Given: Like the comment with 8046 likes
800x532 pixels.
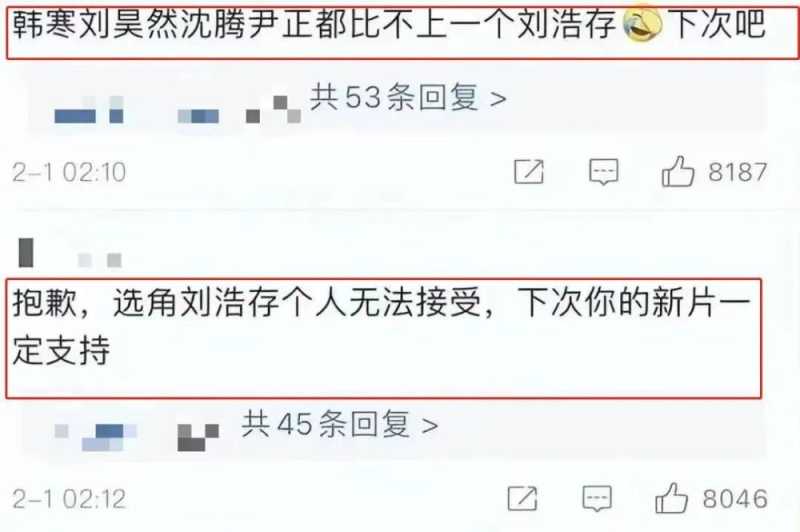Looking at the screenshot, I should 671,498.
